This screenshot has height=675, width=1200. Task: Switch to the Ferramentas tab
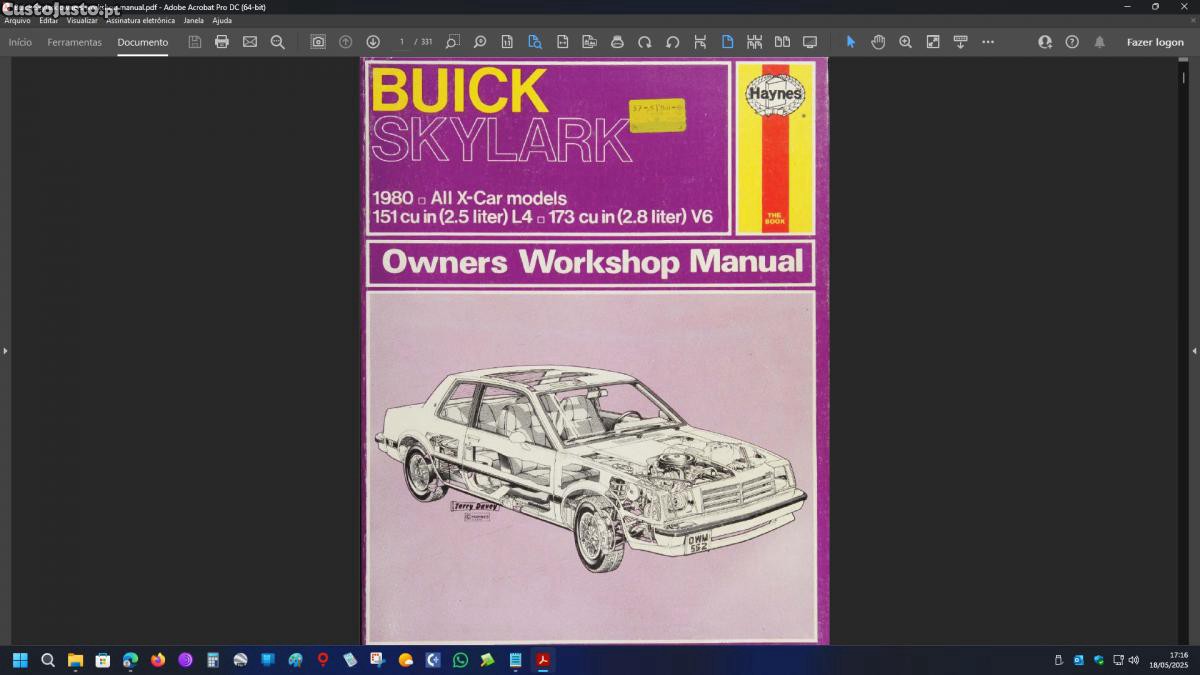pyautogui.click(x=75, y=42)
